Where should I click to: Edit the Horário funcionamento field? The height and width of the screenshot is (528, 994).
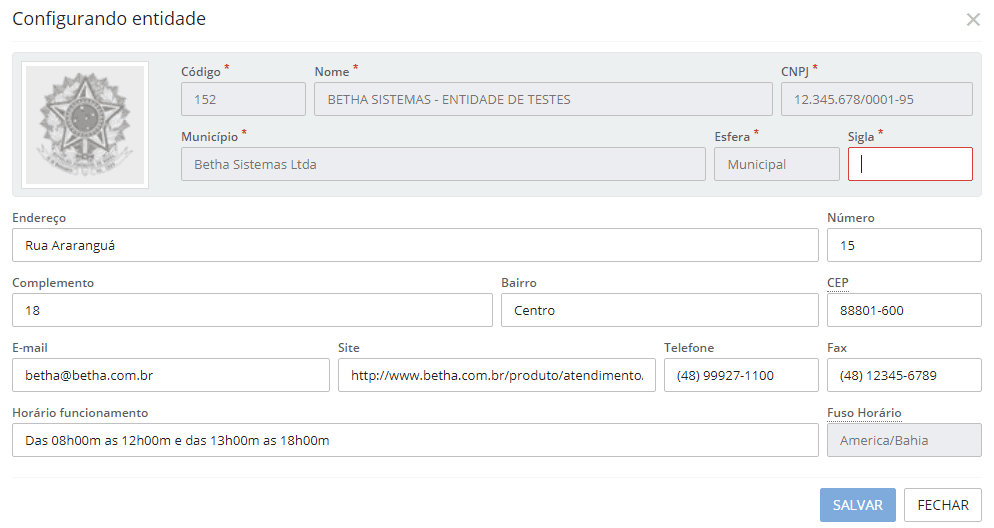pos(415,440)
